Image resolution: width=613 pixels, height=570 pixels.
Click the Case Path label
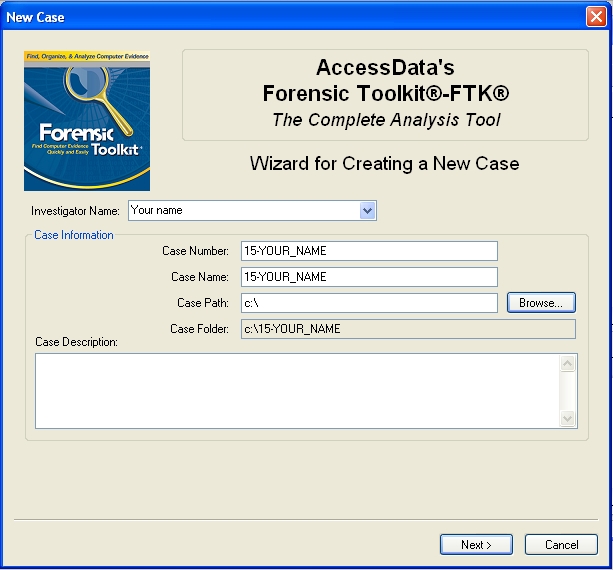(203, 303)
